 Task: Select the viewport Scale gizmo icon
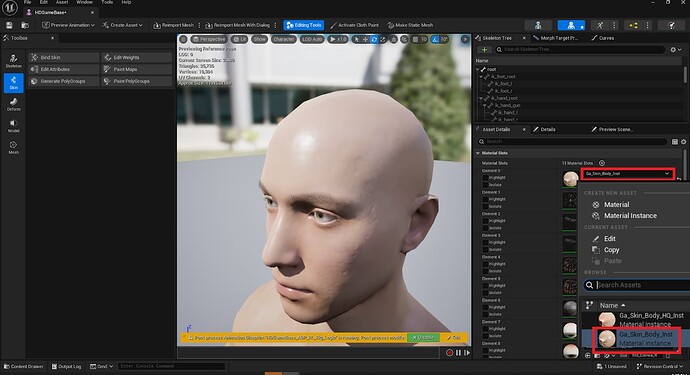pyautogui.click(x=382, y=40)
